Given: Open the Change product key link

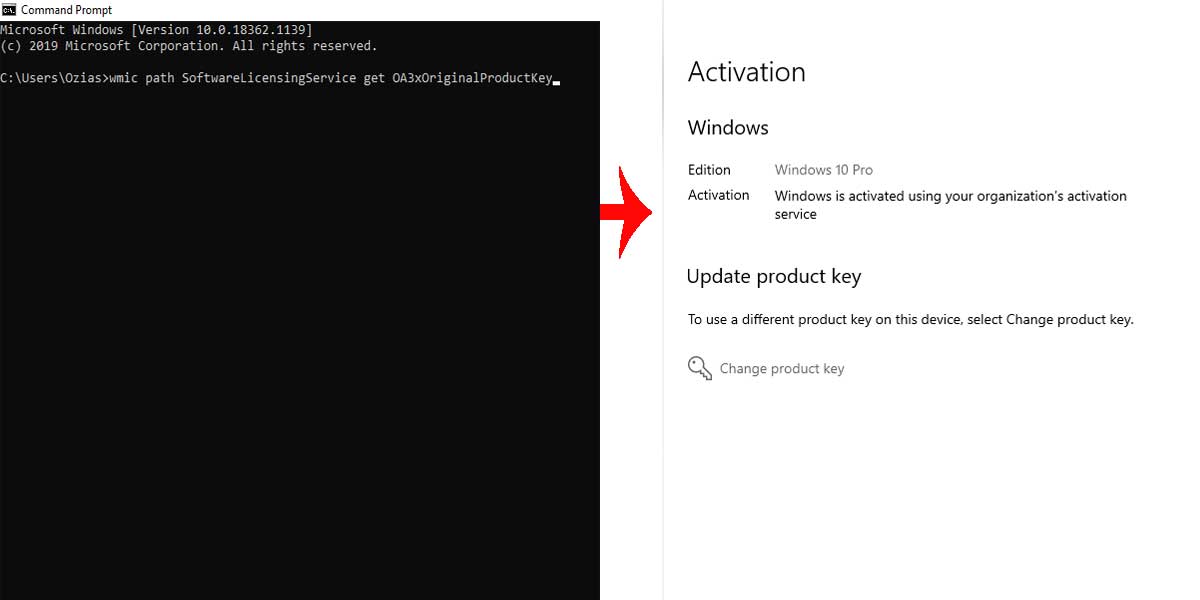Looking at the screenshot, I should (781, 369).
